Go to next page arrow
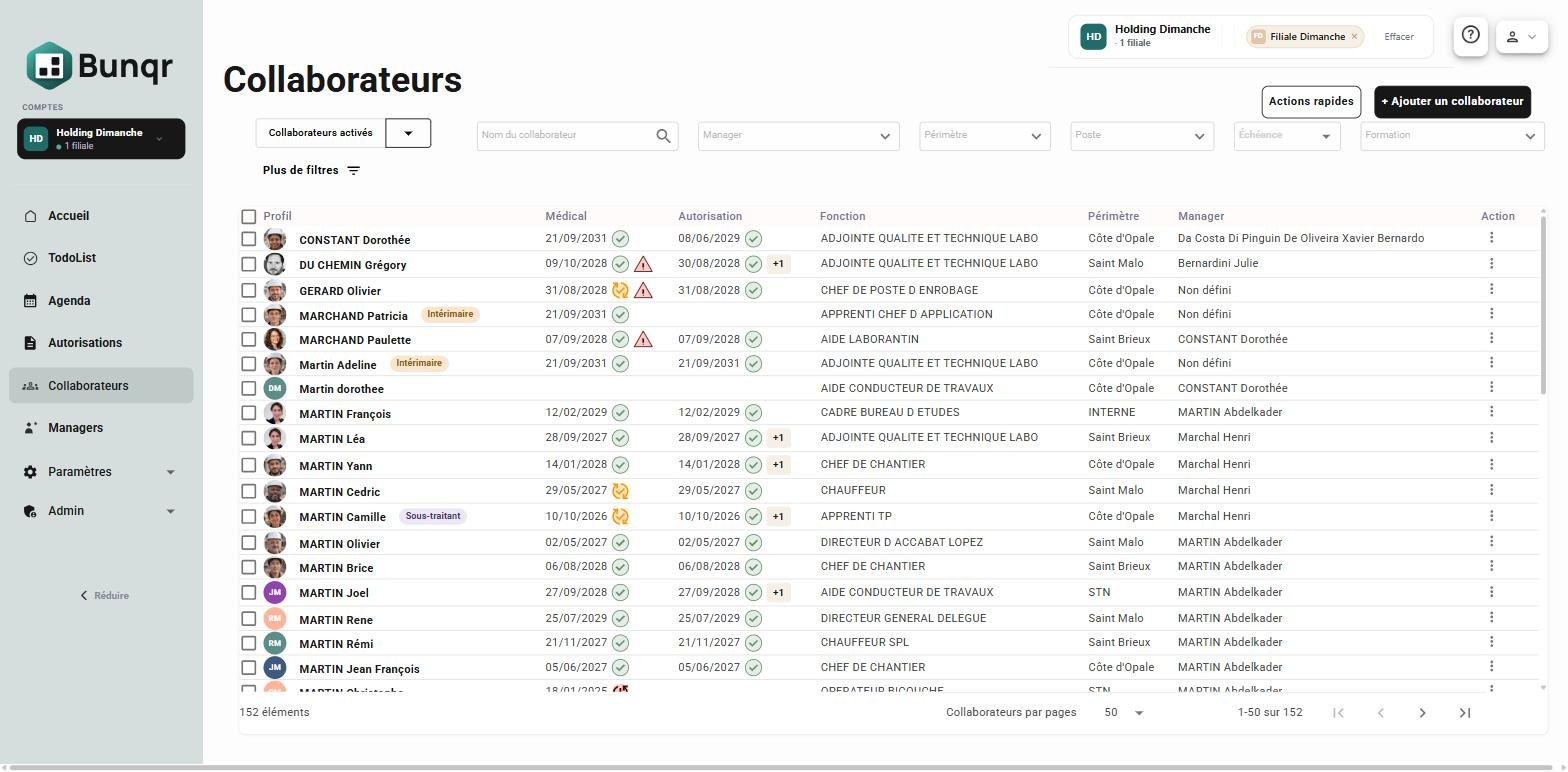The image size is (1568, 772). [x=1422, y=713]
